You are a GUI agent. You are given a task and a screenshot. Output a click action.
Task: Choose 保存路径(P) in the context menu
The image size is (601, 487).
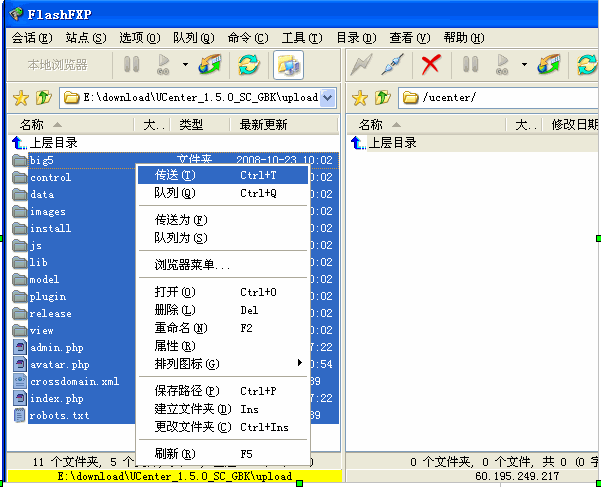223,391
